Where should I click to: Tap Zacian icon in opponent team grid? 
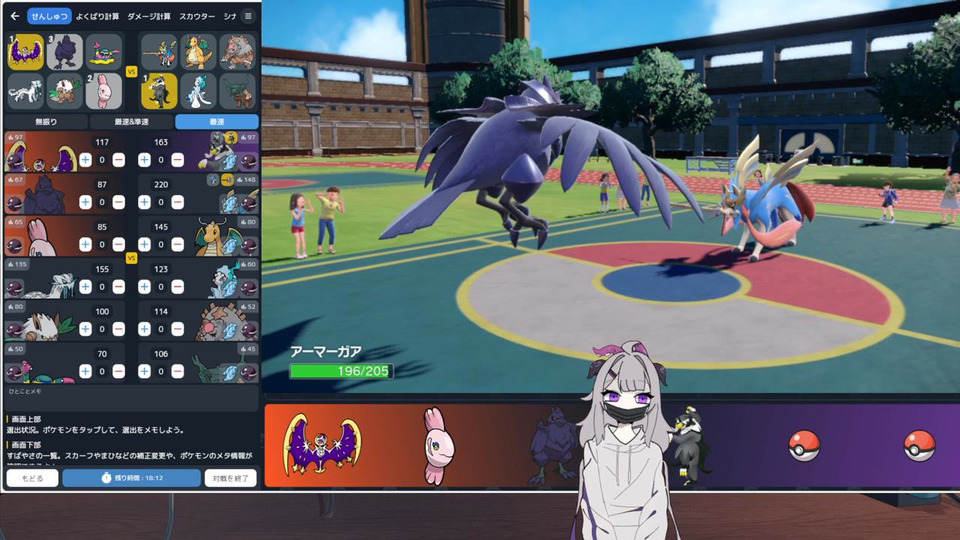(159, 51)
